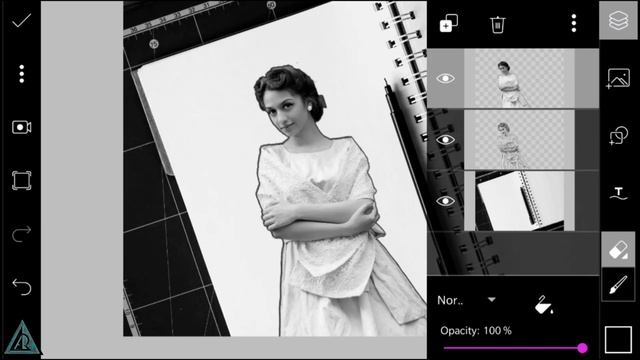
Task: Select the Brush tool
Action: (618, 284)
